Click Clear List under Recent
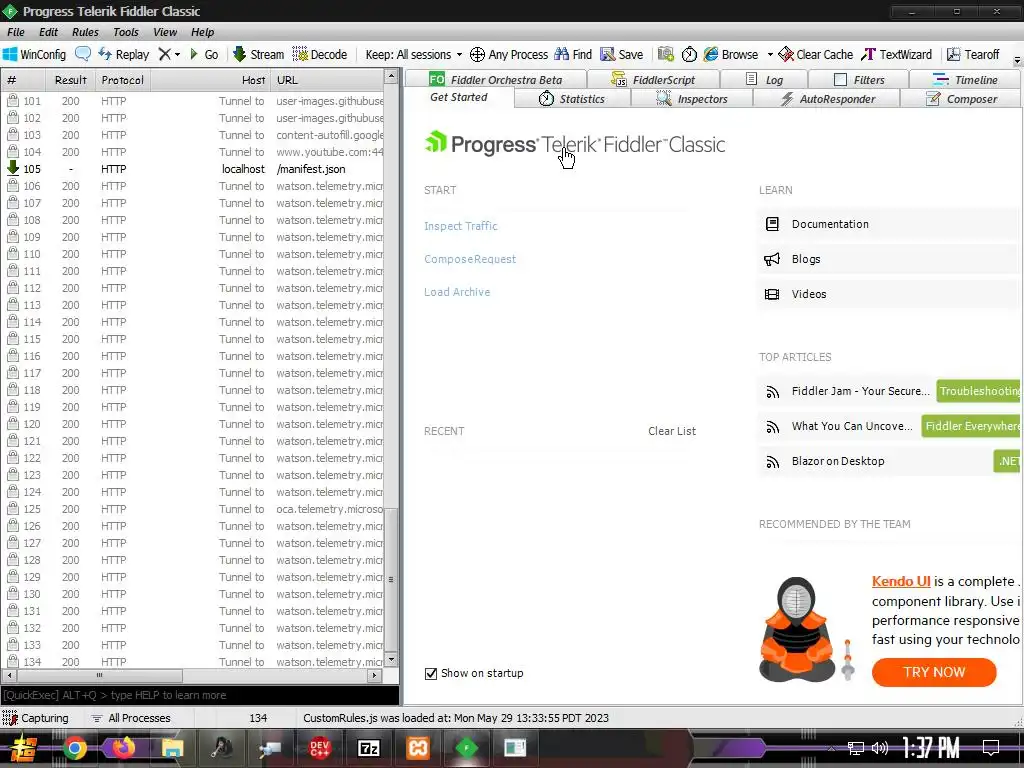Screen dimensions: 1024x768 [671, 431]
